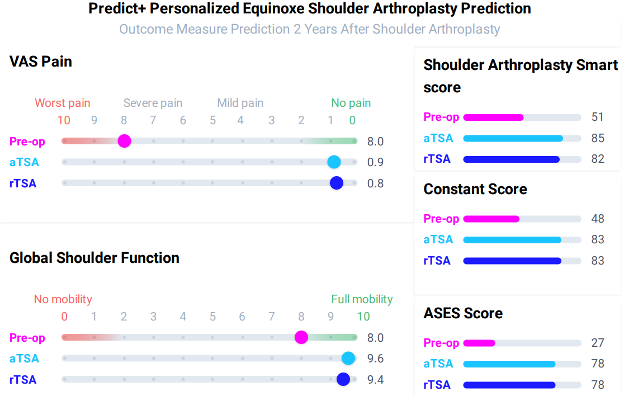Click the aTSA ASES Score bar

click(522, 364)
